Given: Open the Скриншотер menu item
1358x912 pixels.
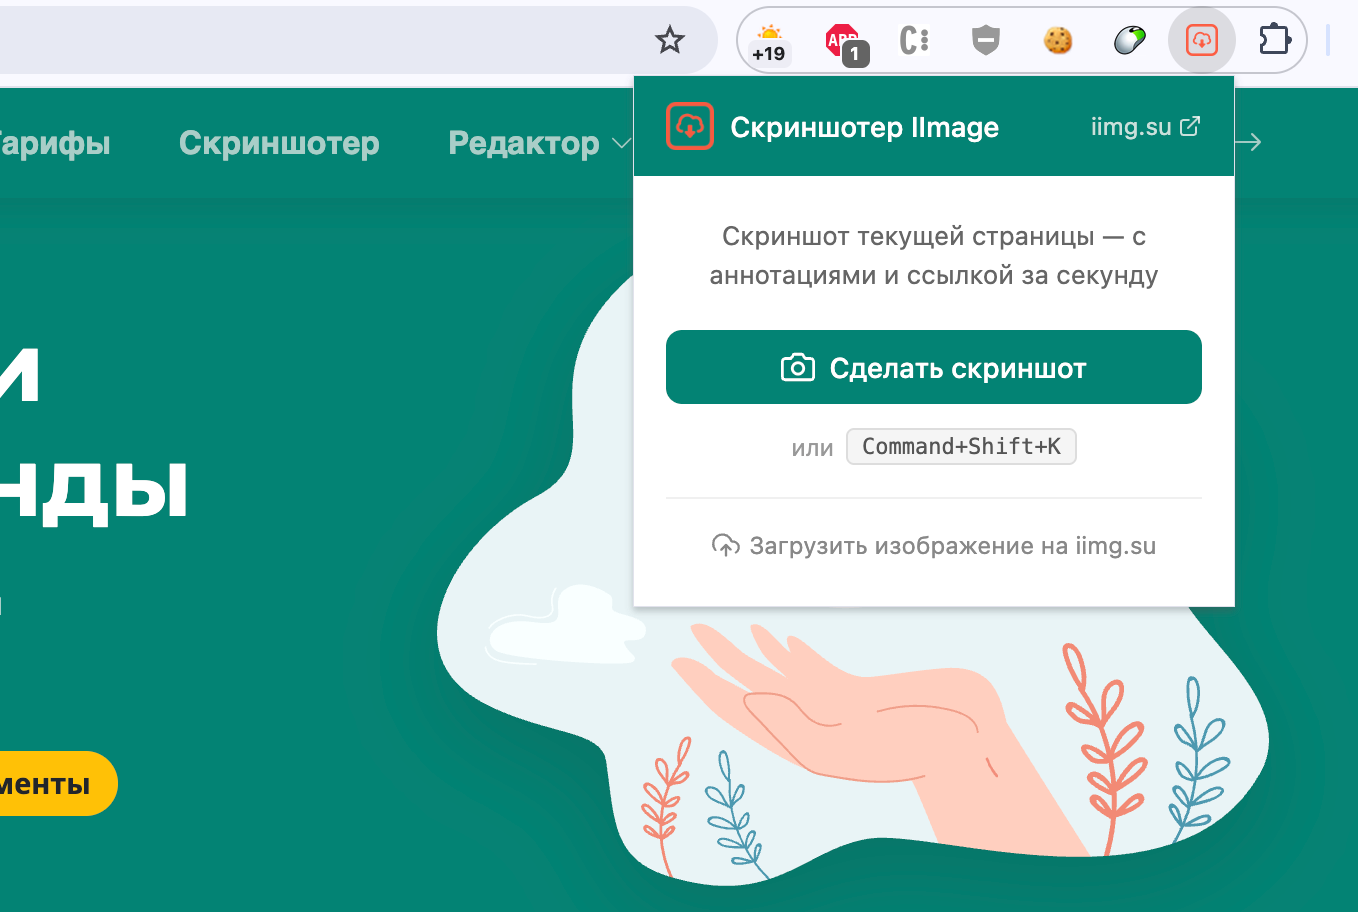Looking at the screenshot, I should 279,143.
